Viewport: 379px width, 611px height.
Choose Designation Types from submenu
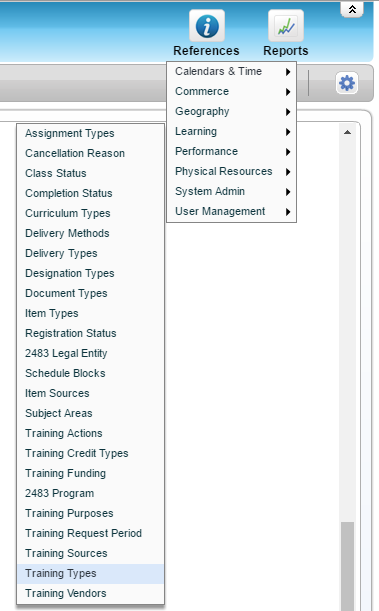point(90,274)
